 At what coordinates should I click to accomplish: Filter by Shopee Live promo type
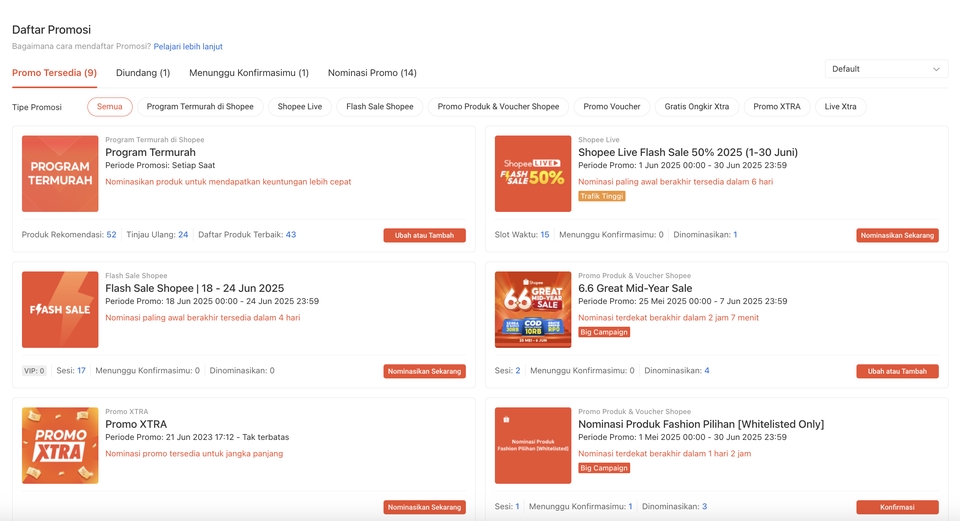point(300,107)
